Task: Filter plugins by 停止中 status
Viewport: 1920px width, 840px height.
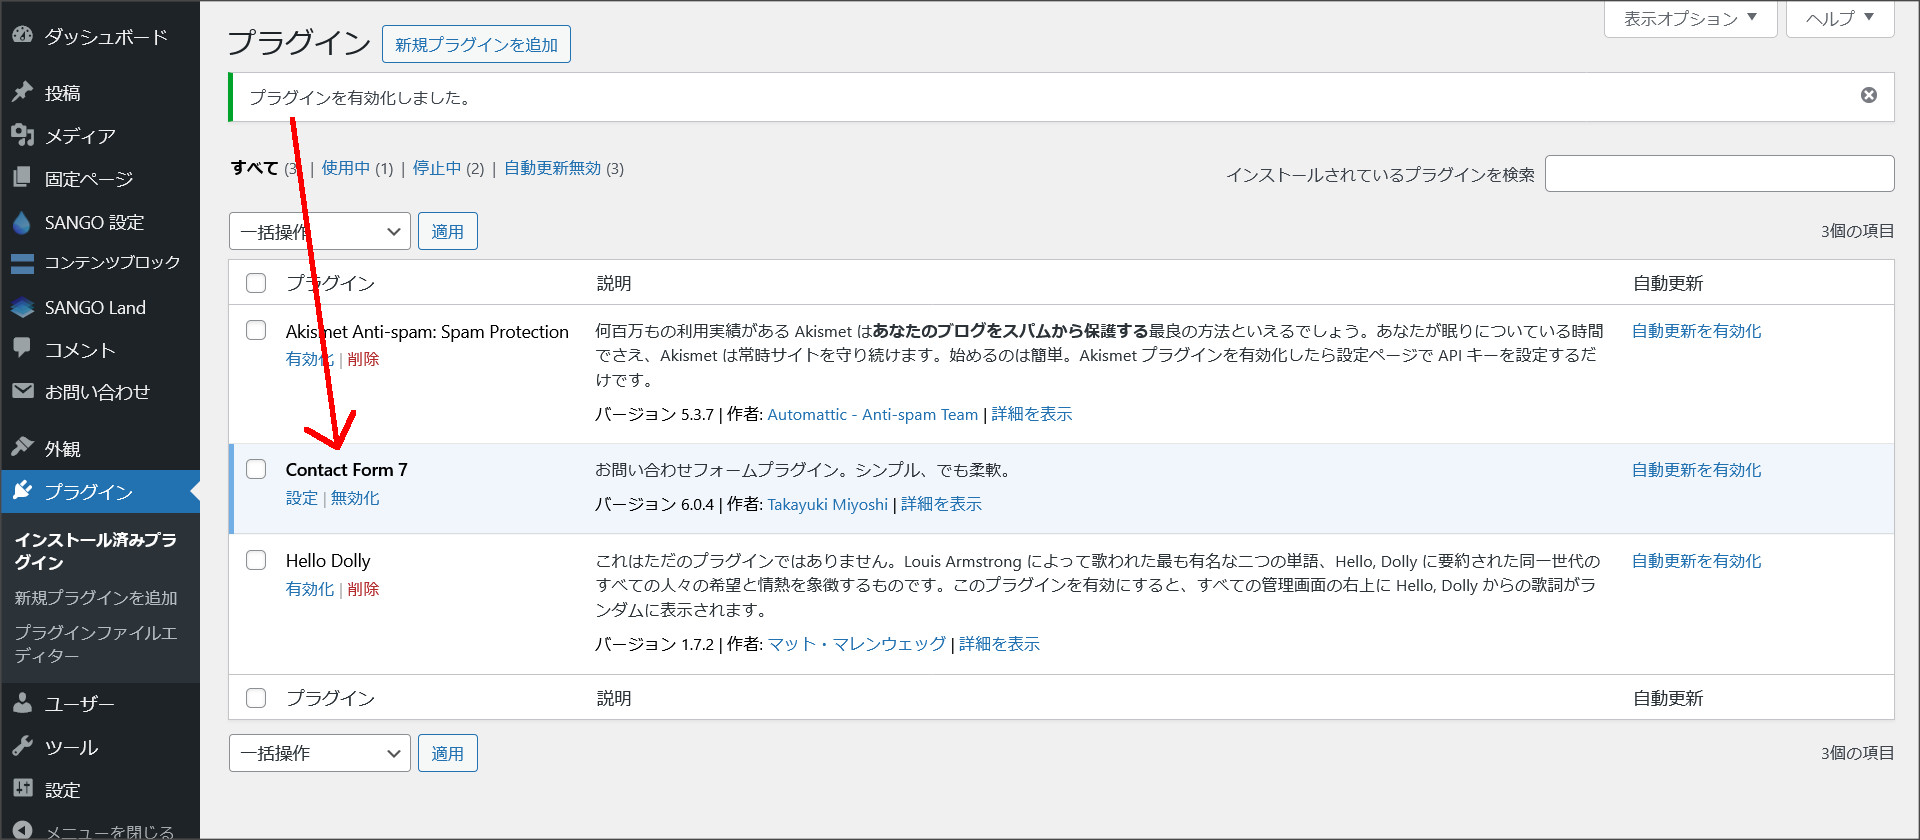Action: point(437,168)
